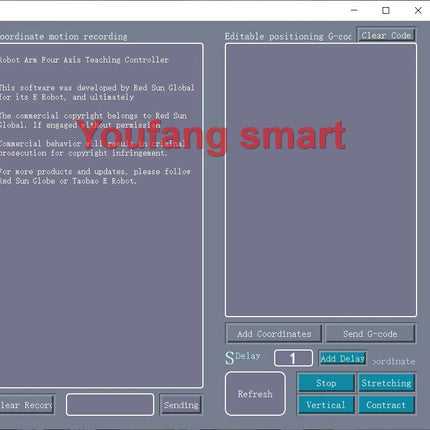Click the coordinate motion recording label
This screenshot has width=430, height=430.
coord(64,36)
